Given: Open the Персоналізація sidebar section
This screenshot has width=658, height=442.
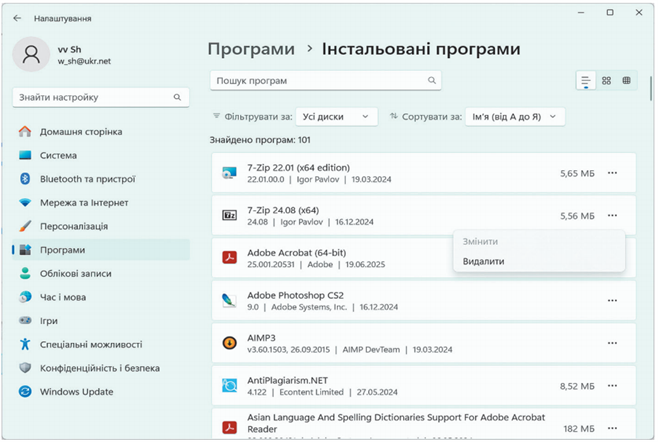Looking at the screenshot, I should [101, 226].
